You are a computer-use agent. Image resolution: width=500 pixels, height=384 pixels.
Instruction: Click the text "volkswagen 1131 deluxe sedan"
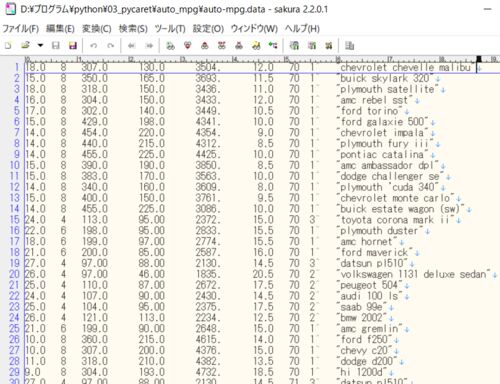(413, 274)
